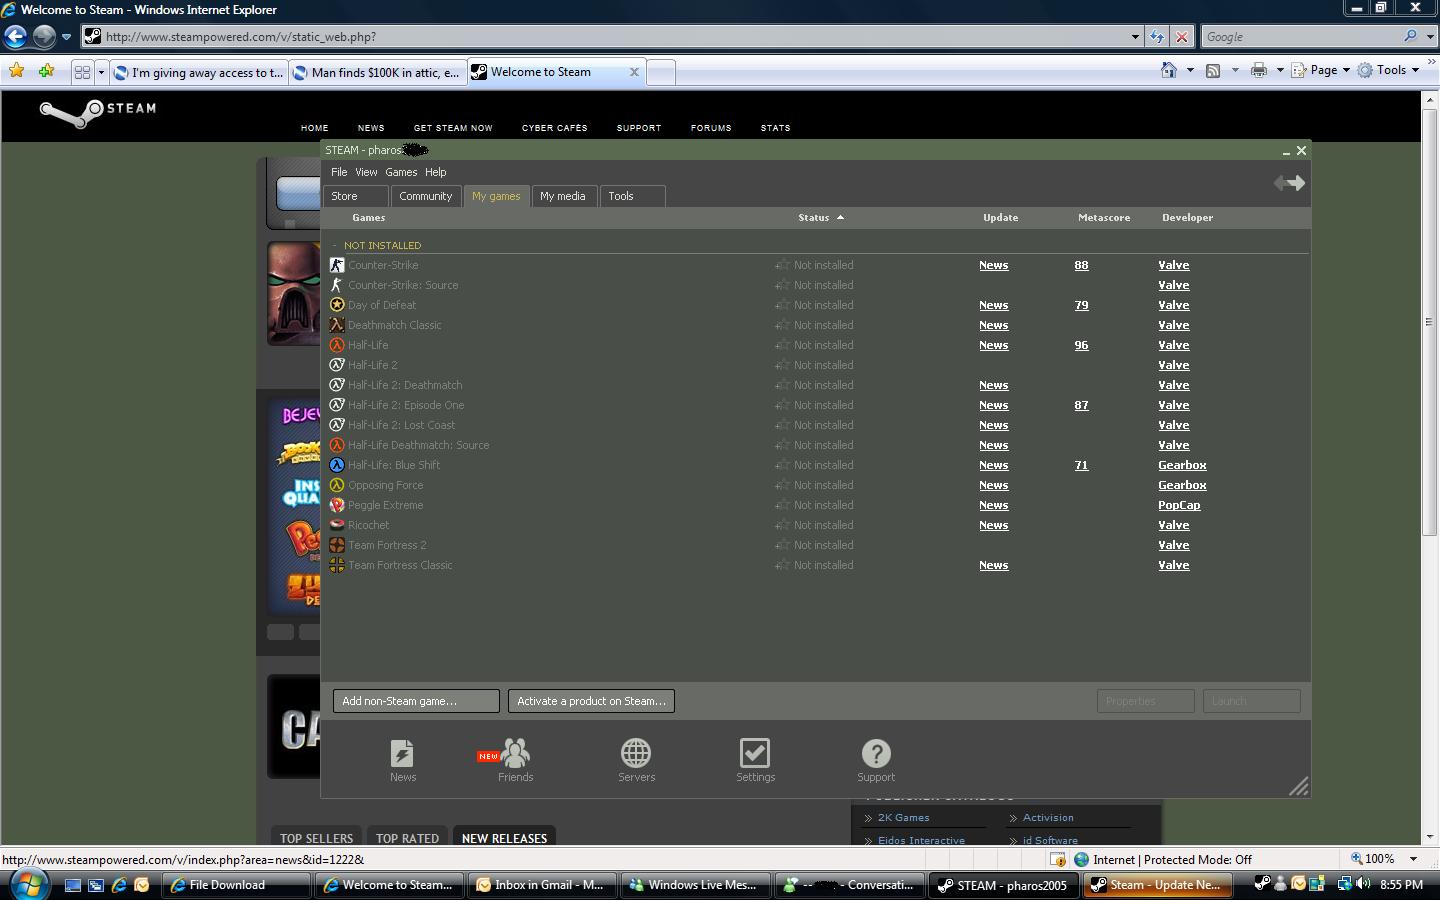The image size is (1440, 900).
Task: Toggle favorite star for Half-Life 2: Episode One
Action: [782, 405]
